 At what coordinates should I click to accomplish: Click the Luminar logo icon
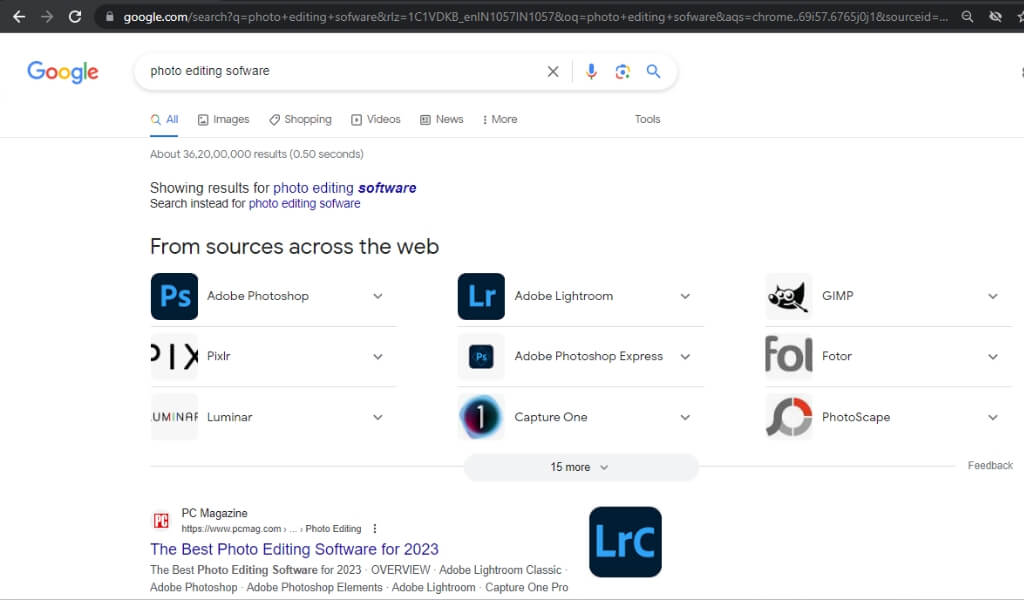click(174, 417)
